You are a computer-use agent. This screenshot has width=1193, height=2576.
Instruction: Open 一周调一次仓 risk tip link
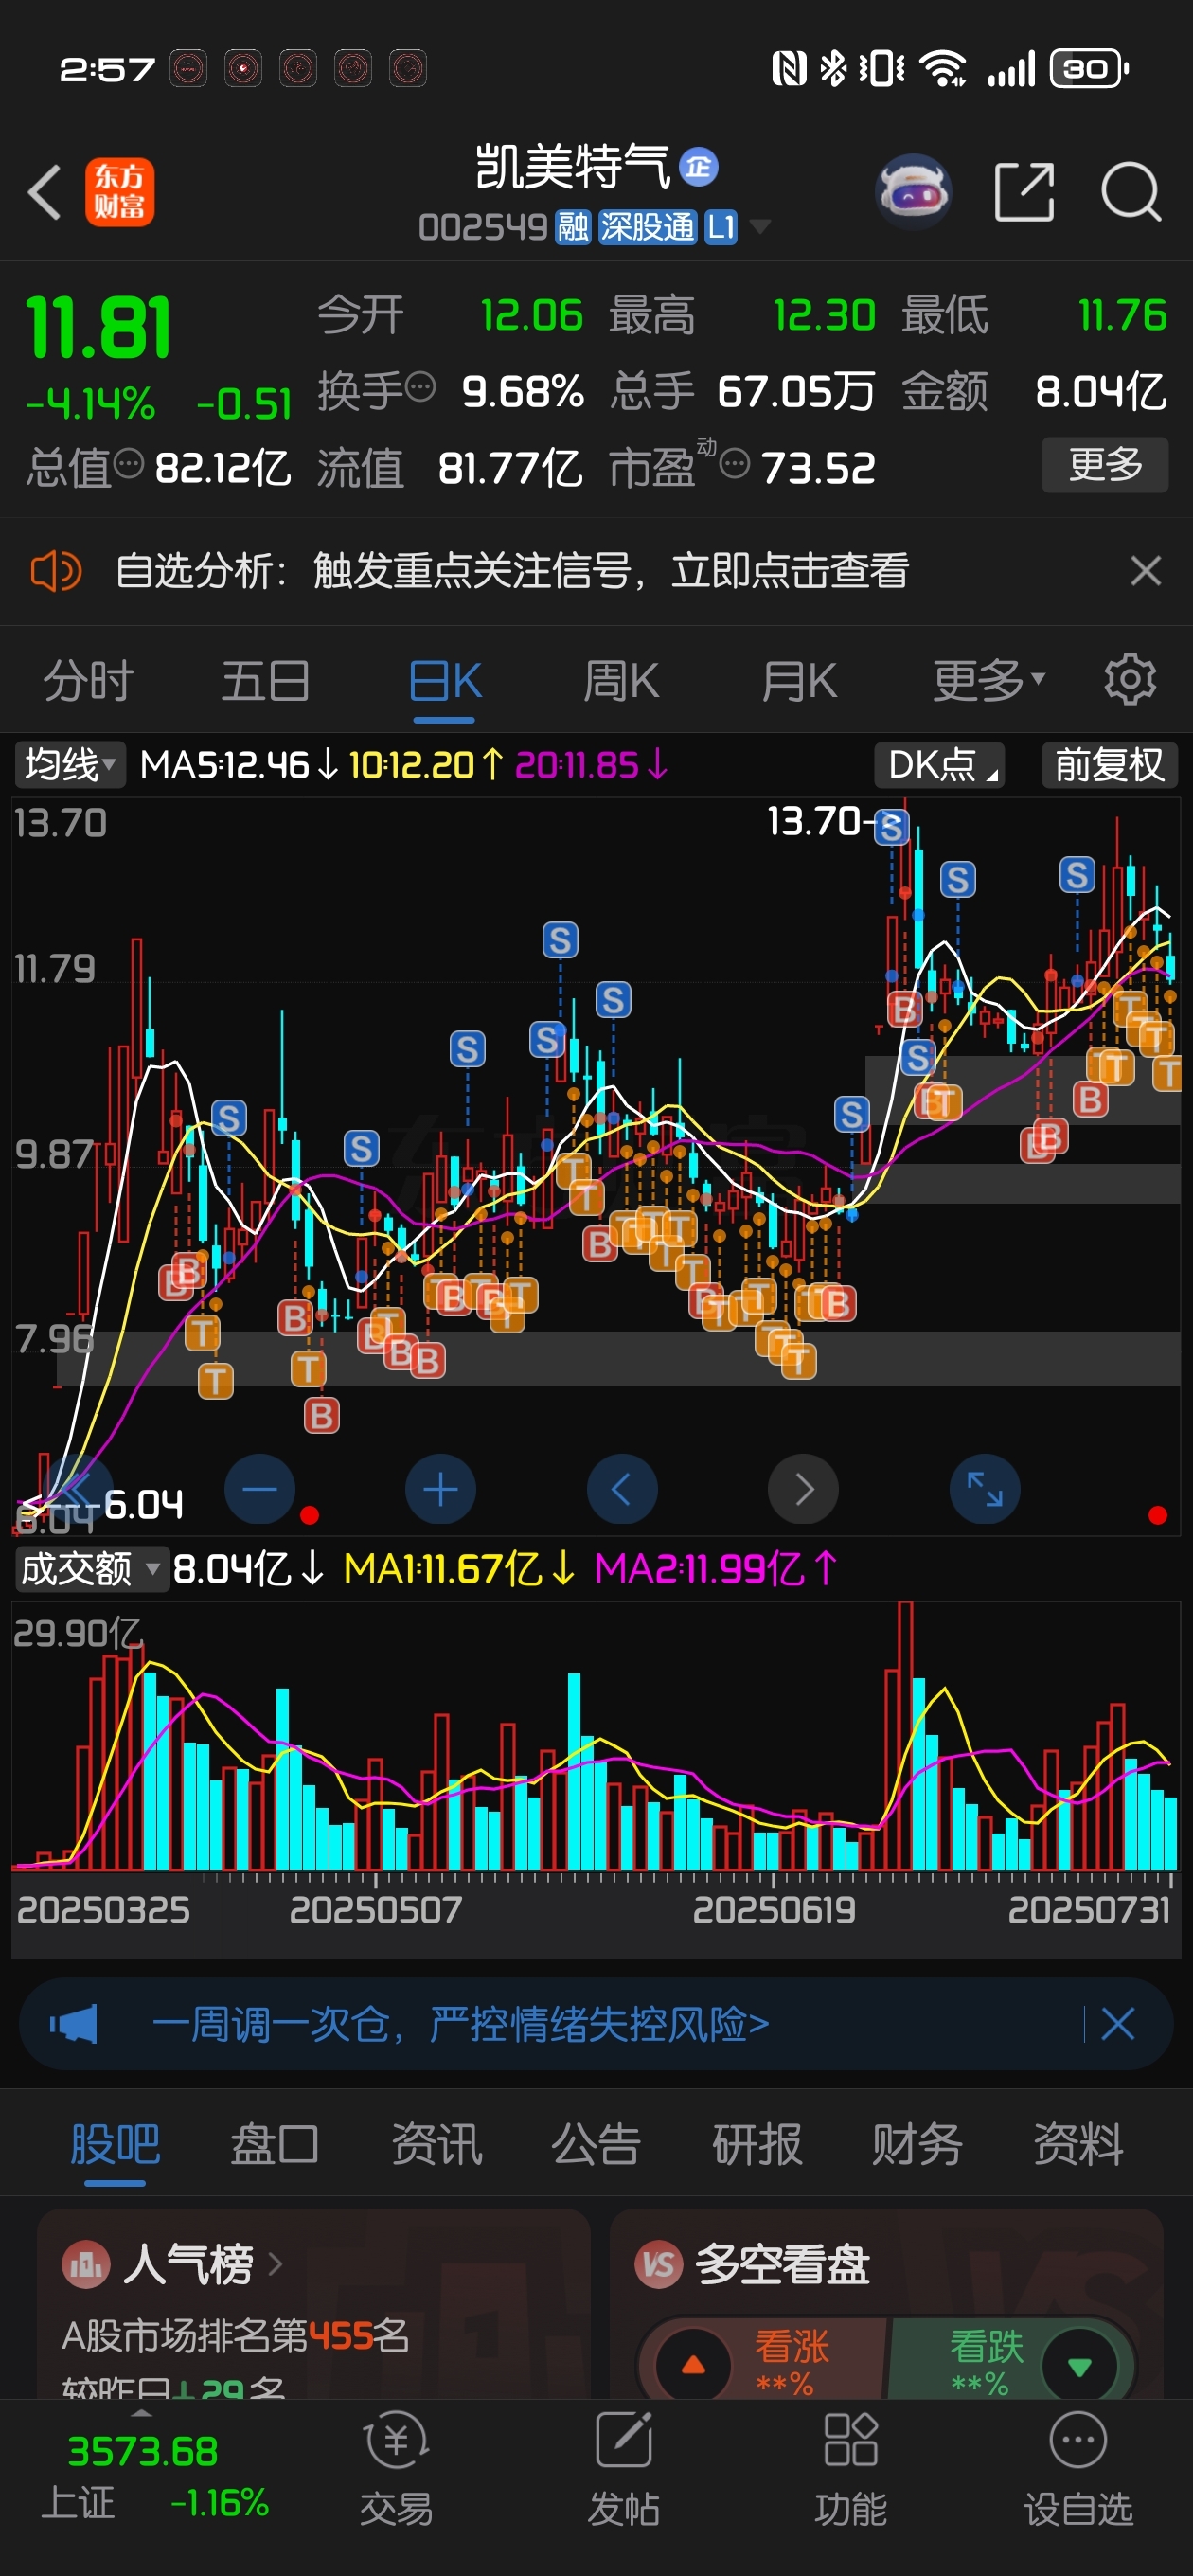point(460,2024)
